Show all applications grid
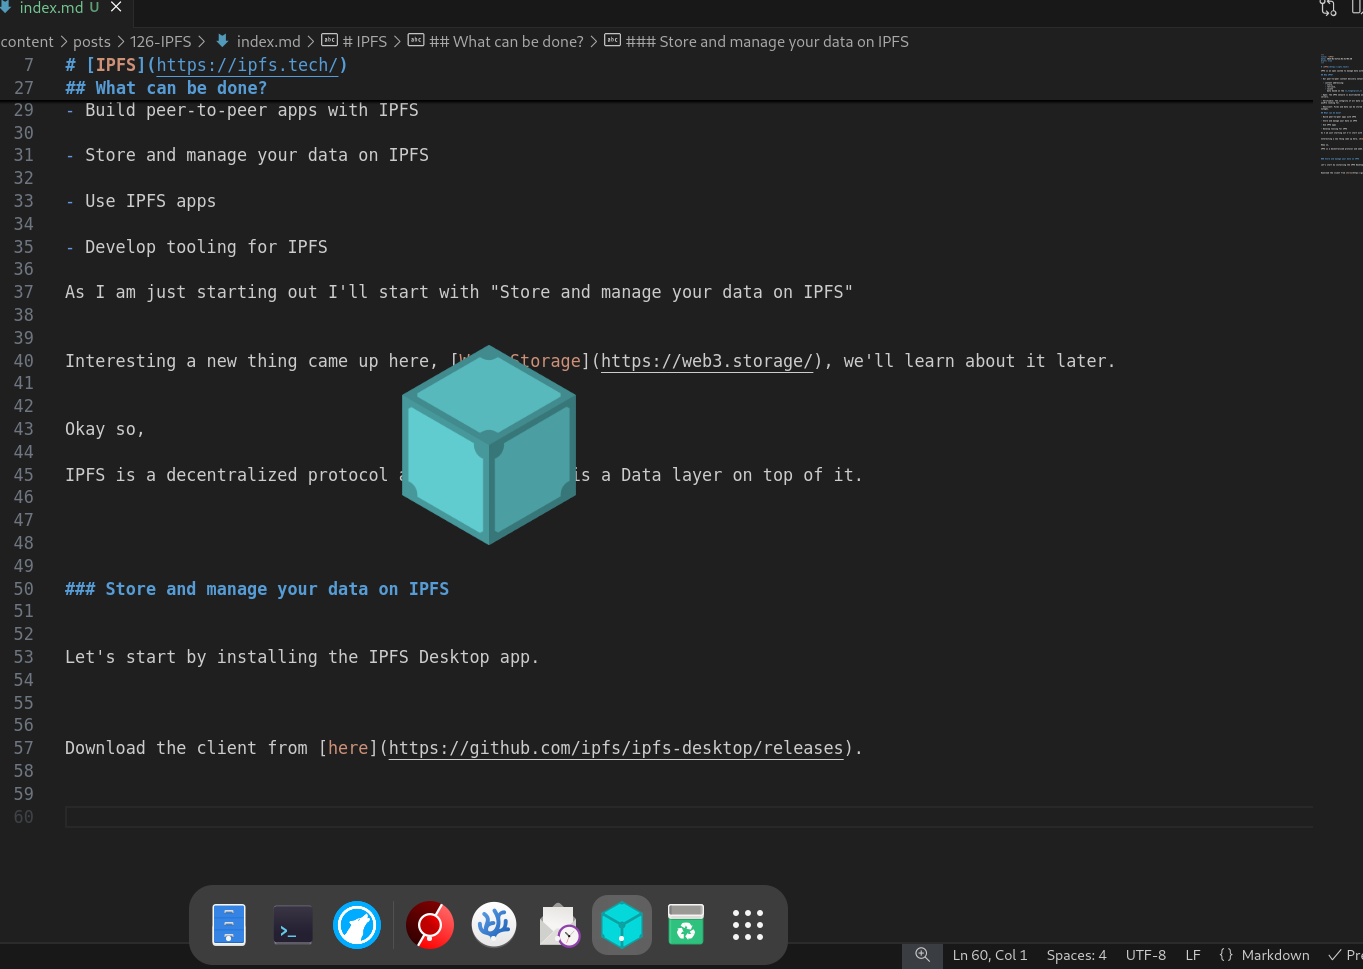 pos(748,924)
